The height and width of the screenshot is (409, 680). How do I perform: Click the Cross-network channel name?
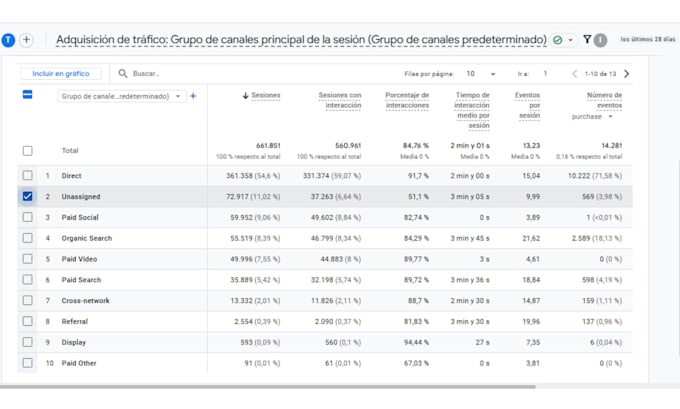(85, 301)
